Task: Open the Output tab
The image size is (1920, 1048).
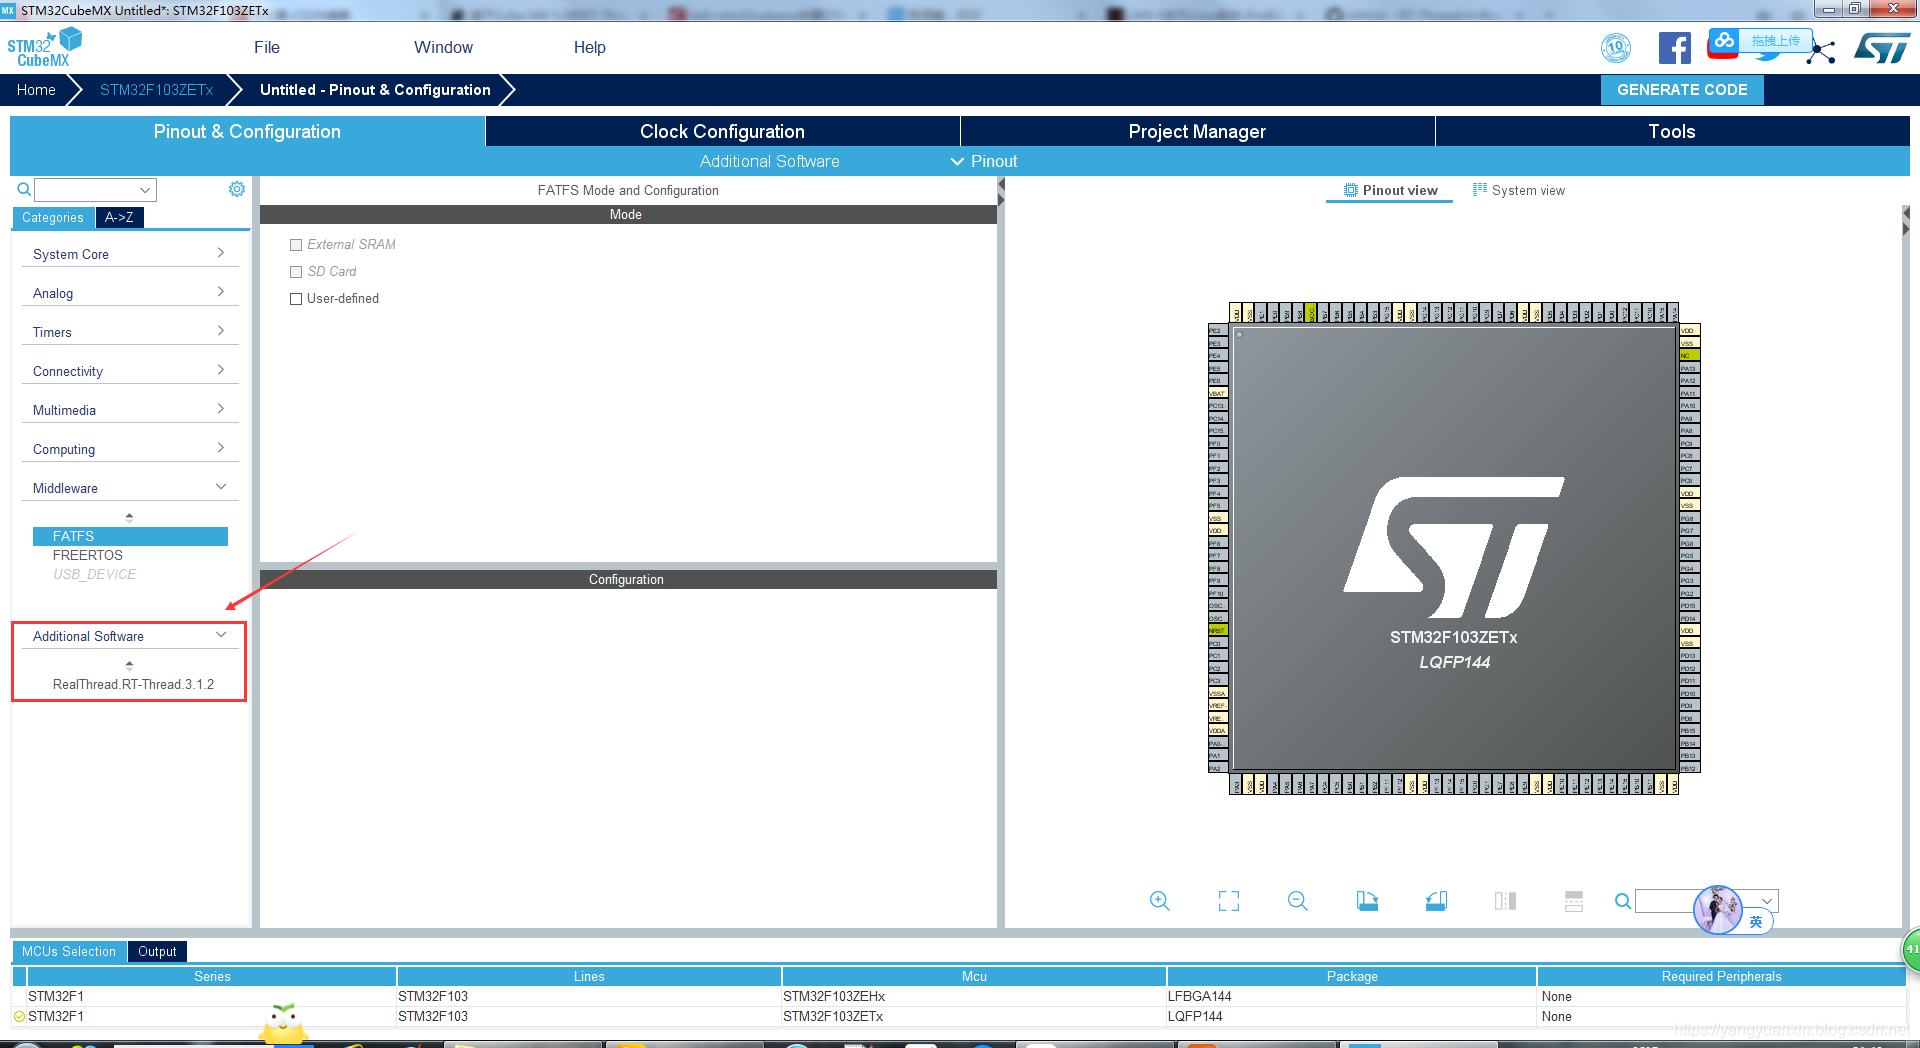Action: pyautogui.click(x=157, y=951)
